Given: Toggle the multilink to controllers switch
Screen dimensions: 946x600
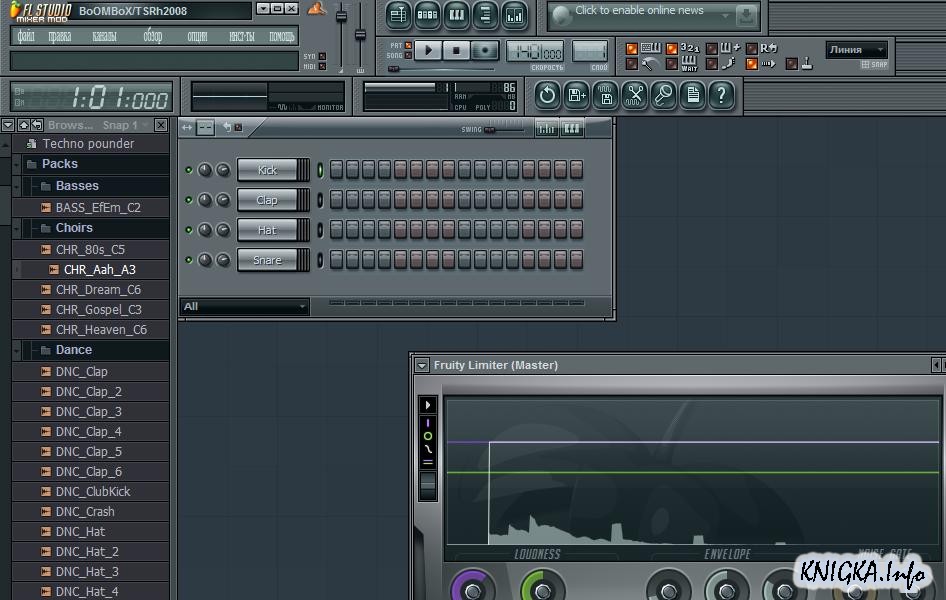Looking at the screenshot, I should coord(792,64).
